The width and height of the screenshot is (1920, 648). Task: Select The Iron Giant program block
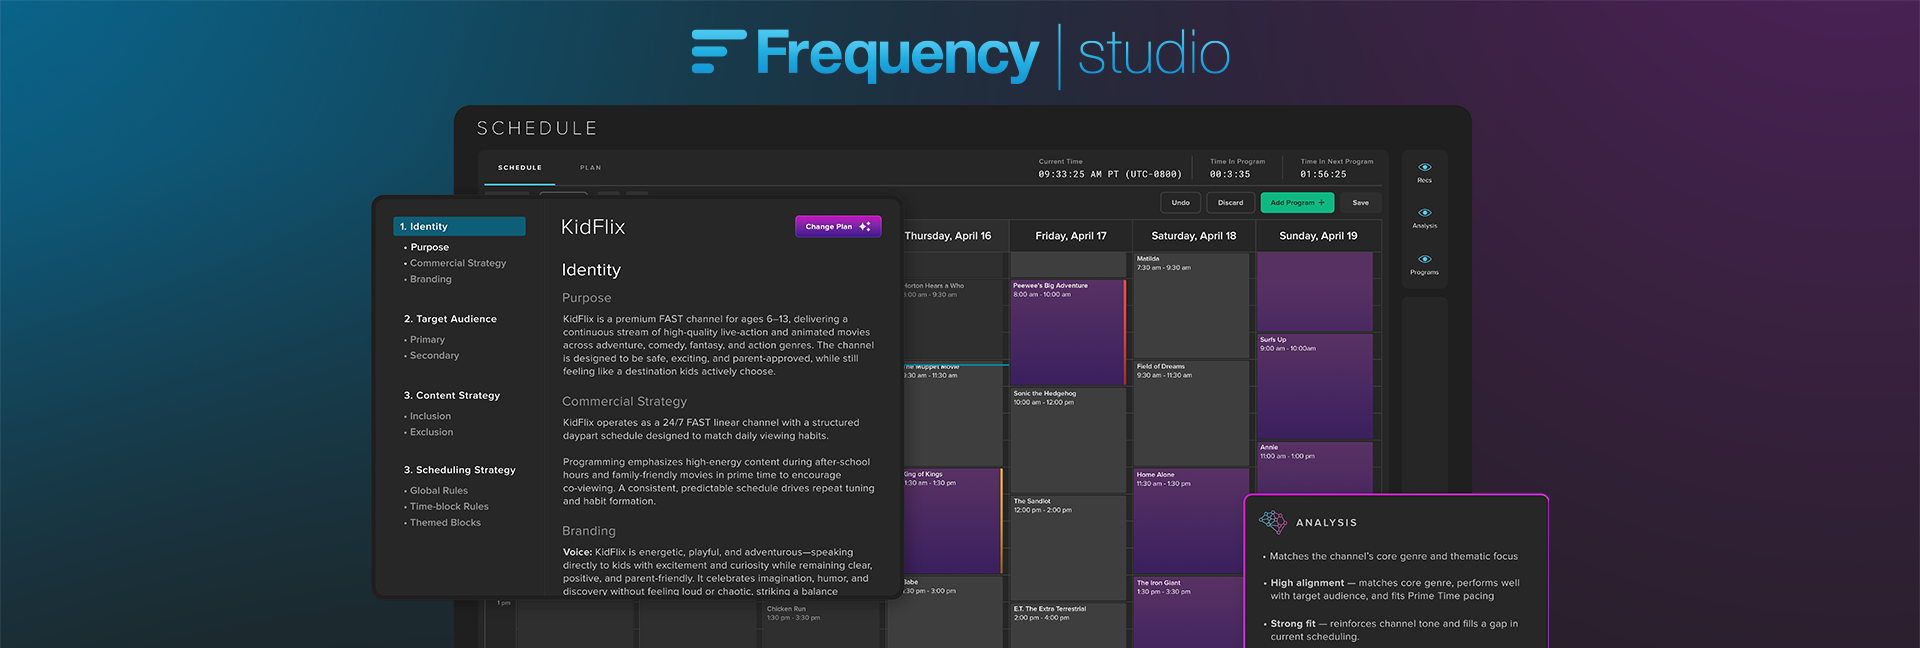click(1188, 612)
